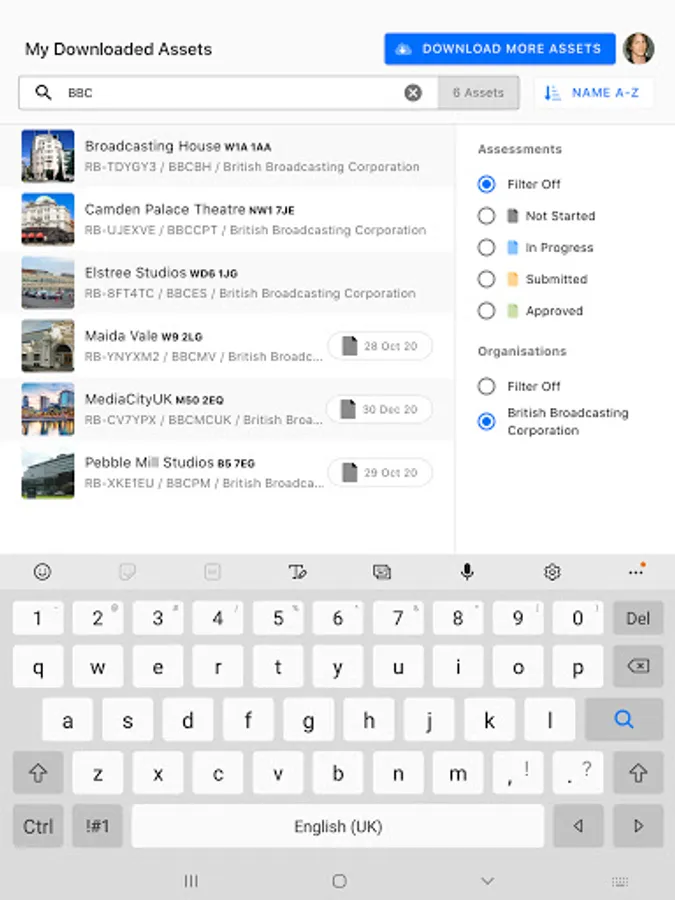Select British Broadcasting Corporation organisation filter

pos(486,421)
